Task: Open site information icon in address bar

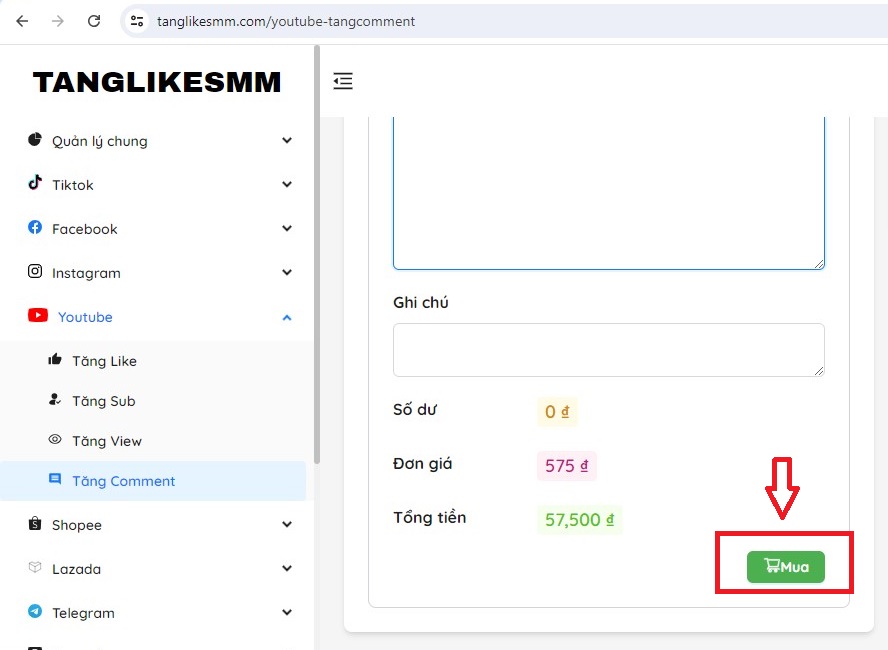Action: click(137, 22)
